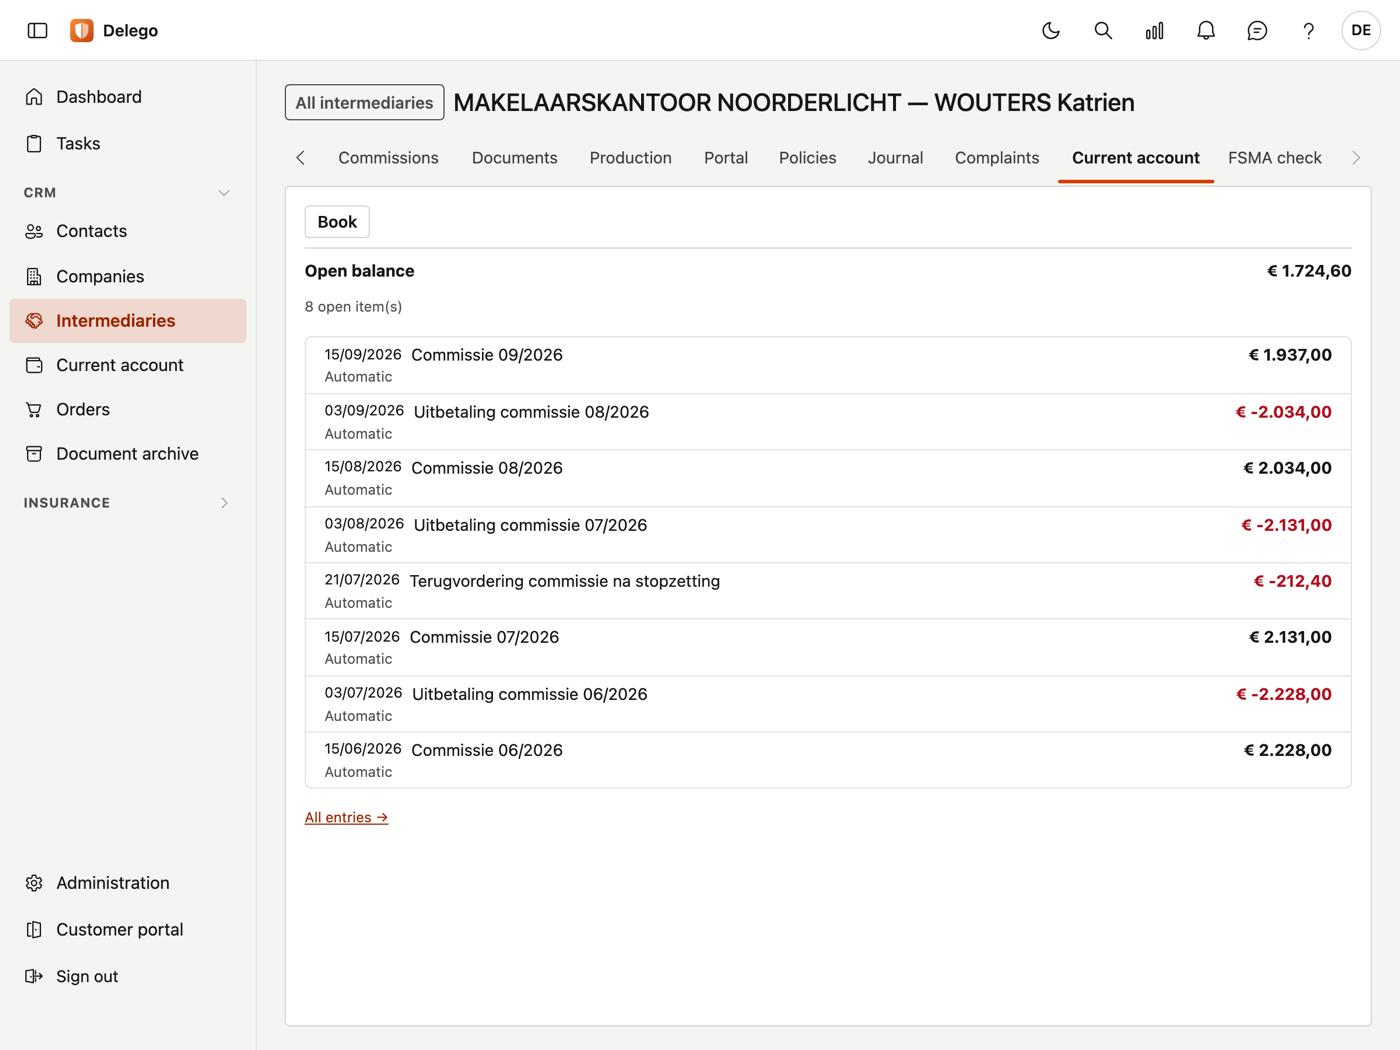Switch to the Portal tab
1400x1050 pixels.
click(x=726, y=158)
